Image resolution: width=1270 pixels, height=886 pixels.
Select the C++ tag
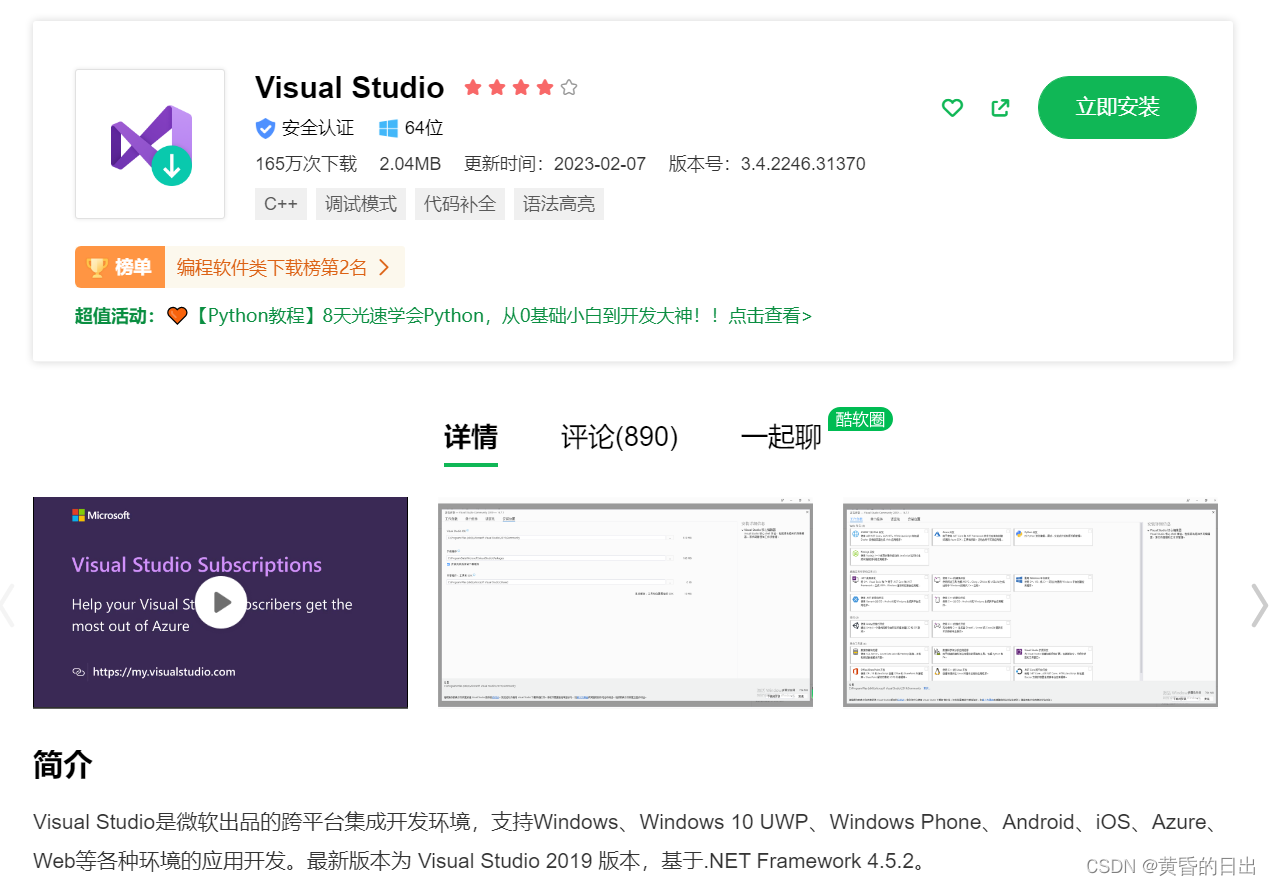(281, 204)
